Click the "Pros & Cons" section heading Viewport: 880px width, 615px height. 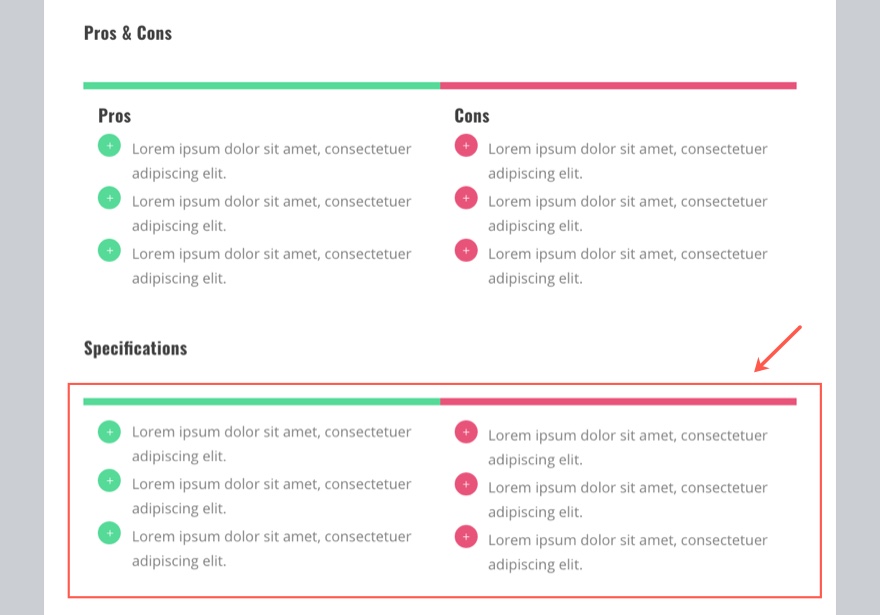(x=128, y=33)
